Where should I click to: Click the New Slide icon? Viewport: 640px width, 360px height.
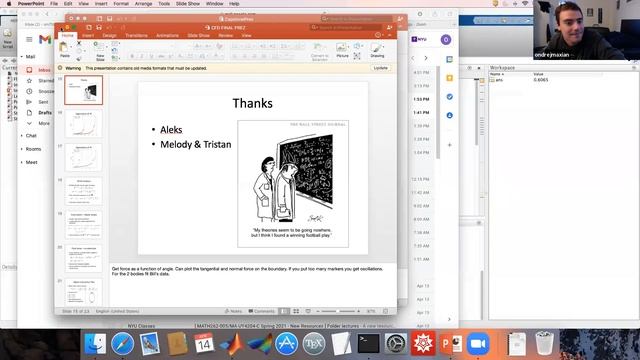click(x=99, y=48)
